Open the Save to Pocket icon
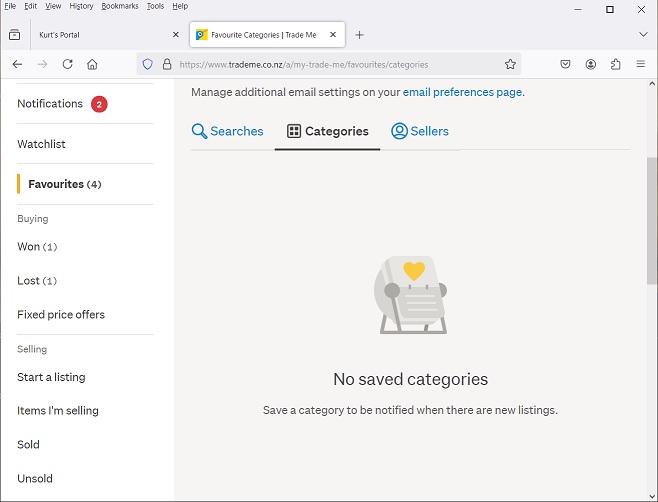 565,64
